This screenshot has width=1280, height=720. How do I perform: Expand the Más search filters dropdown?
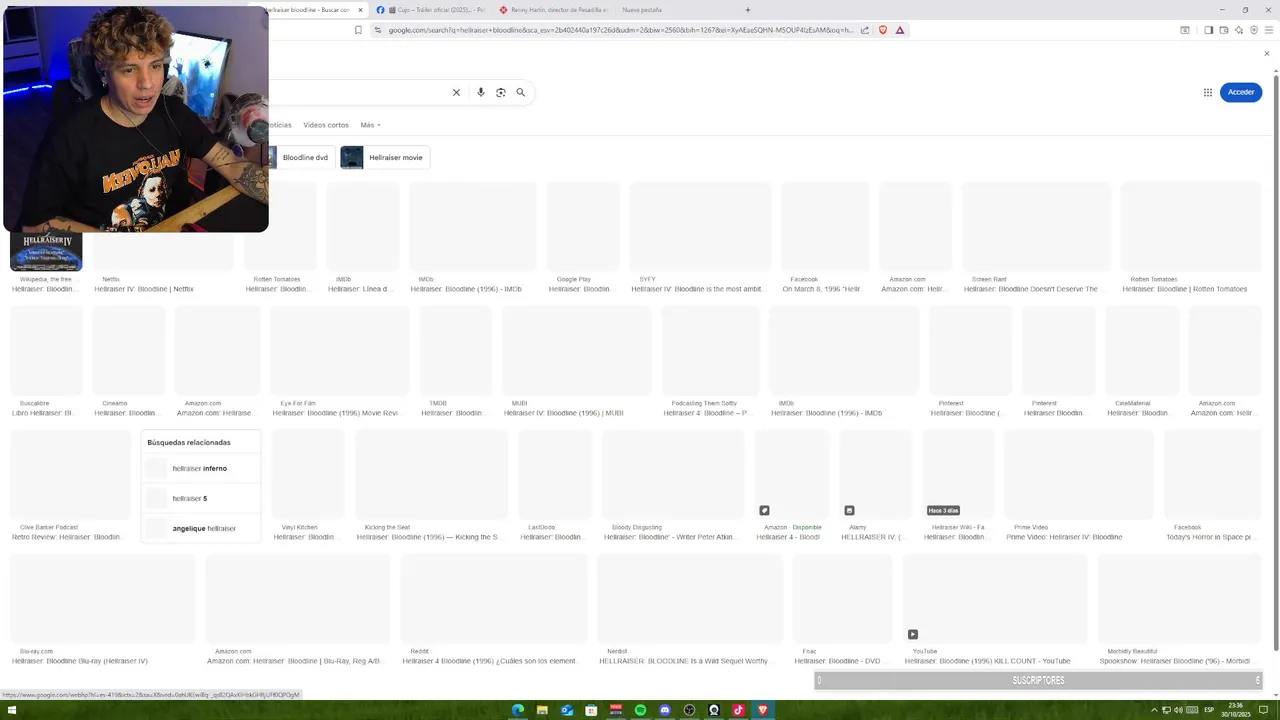coord(370,125)
